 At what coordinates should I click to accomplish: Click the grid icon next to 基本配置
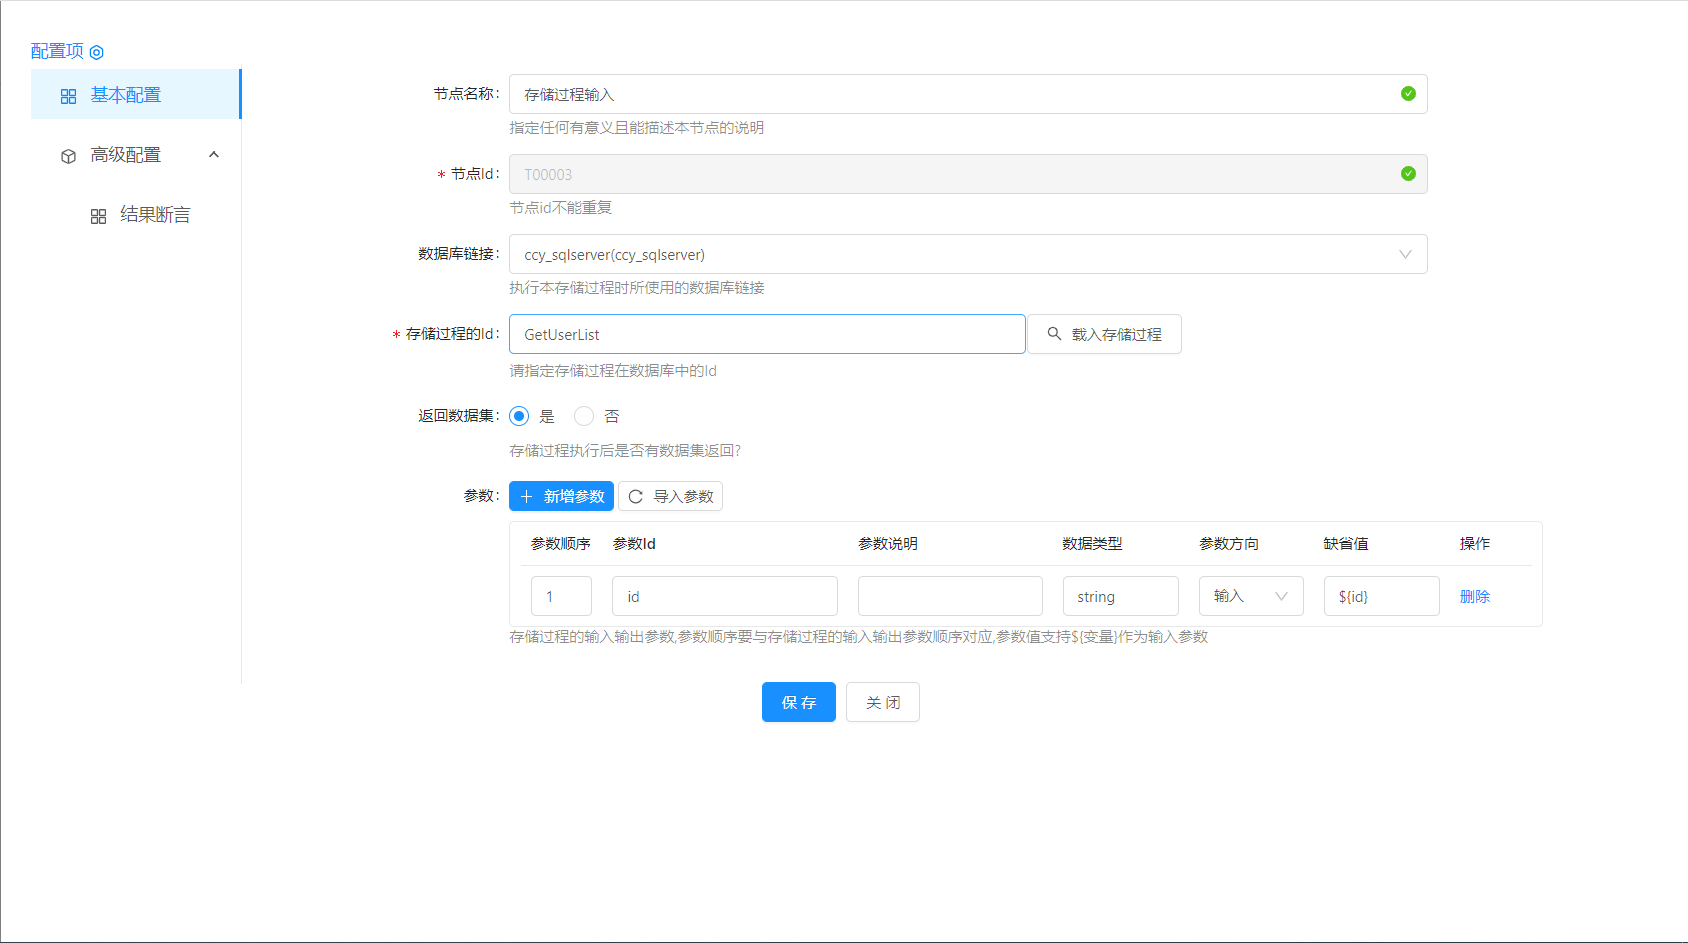click(x=68, y=96)
